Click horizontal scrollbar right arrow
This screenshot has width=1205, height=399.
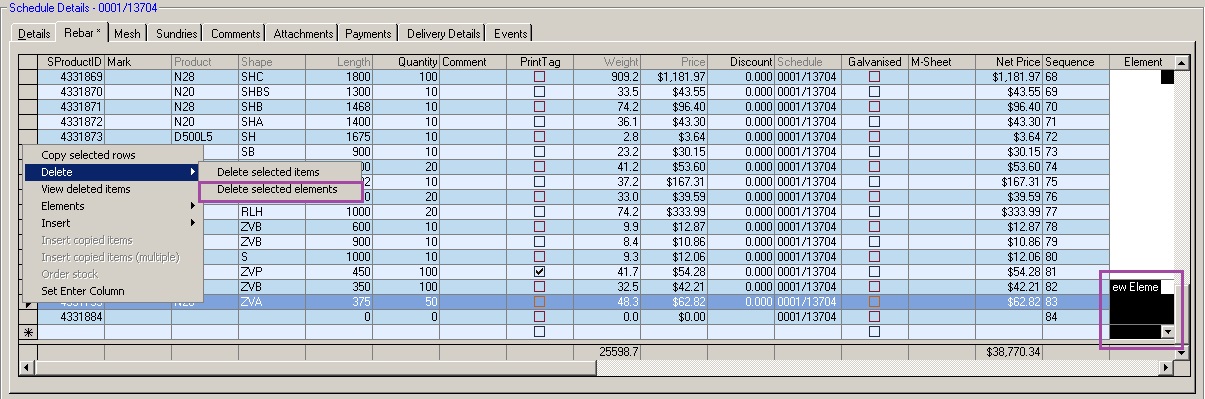point(1166,368)
